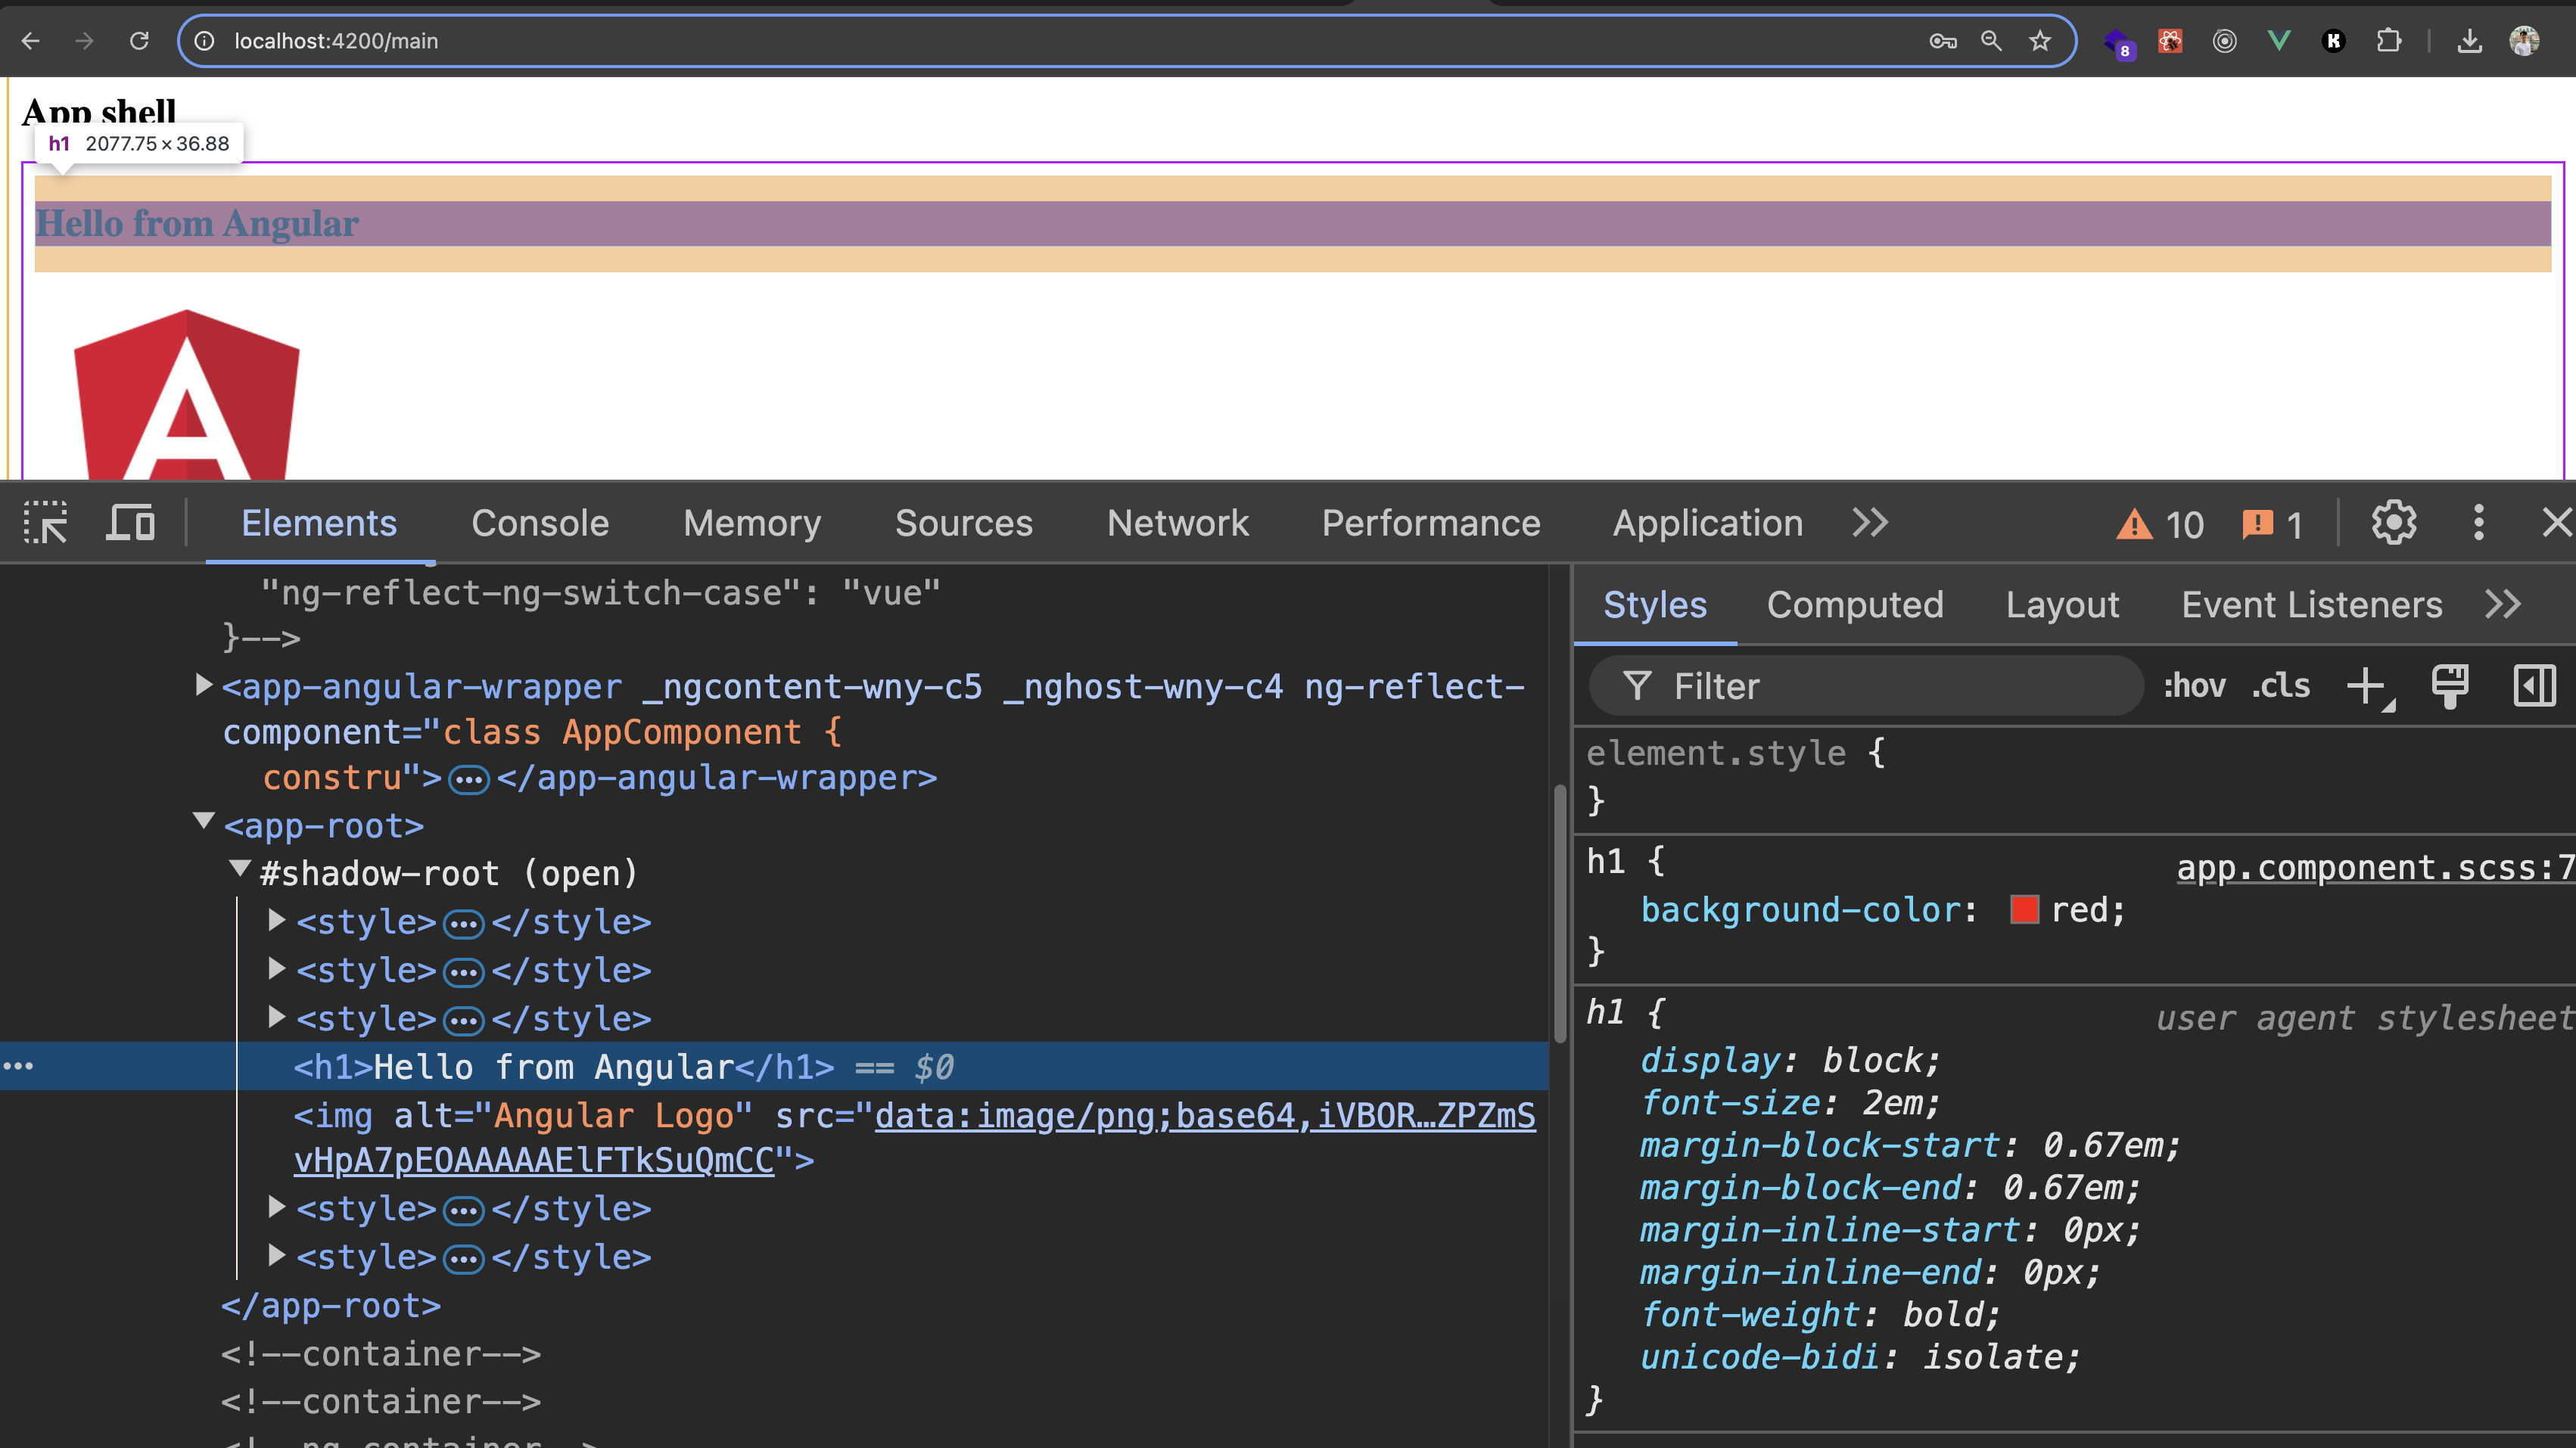
Task: Toggle the :hov element state pane
Action: click(2193, 685)
